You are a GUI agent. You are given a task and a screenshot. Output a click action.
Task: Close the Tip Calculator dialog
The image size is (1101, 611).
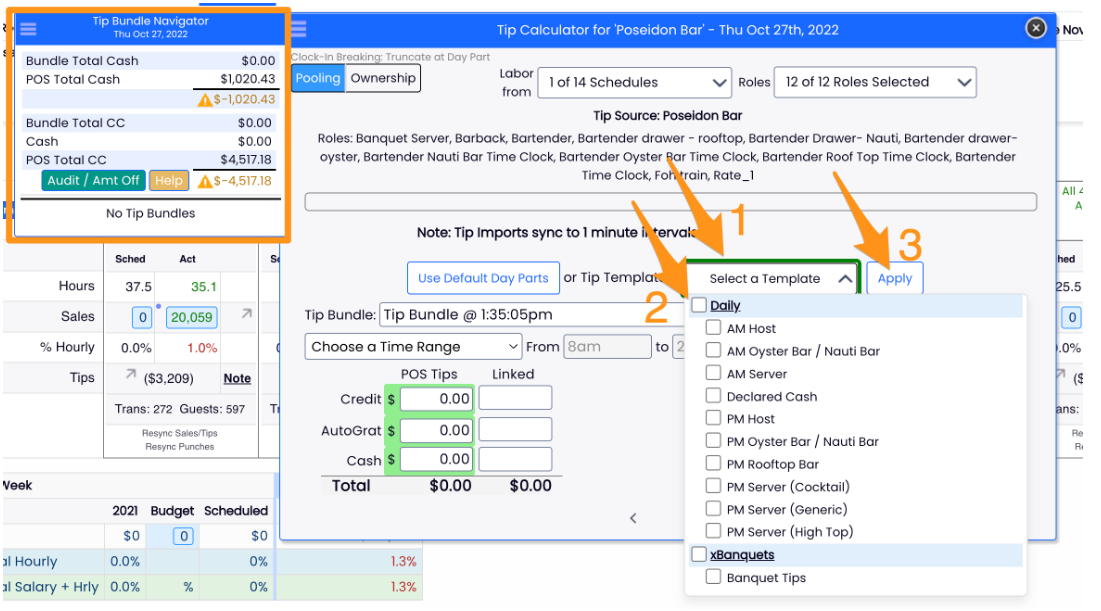click(x=1036, y=28)
